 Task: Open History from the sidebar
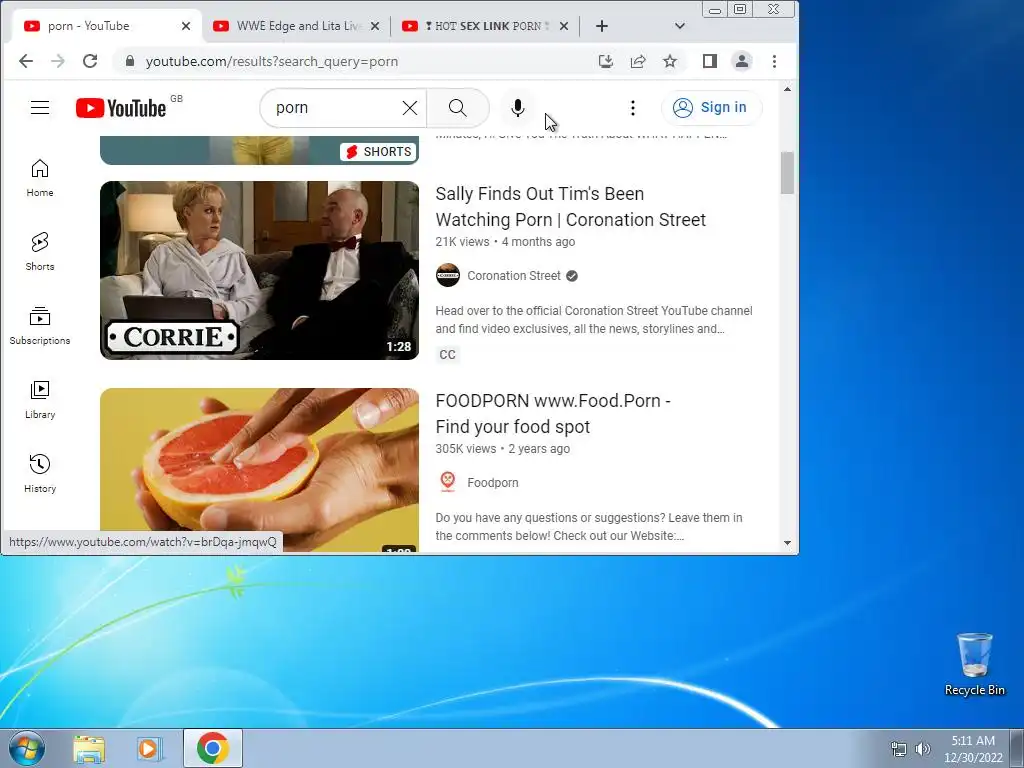coord(40,473)
